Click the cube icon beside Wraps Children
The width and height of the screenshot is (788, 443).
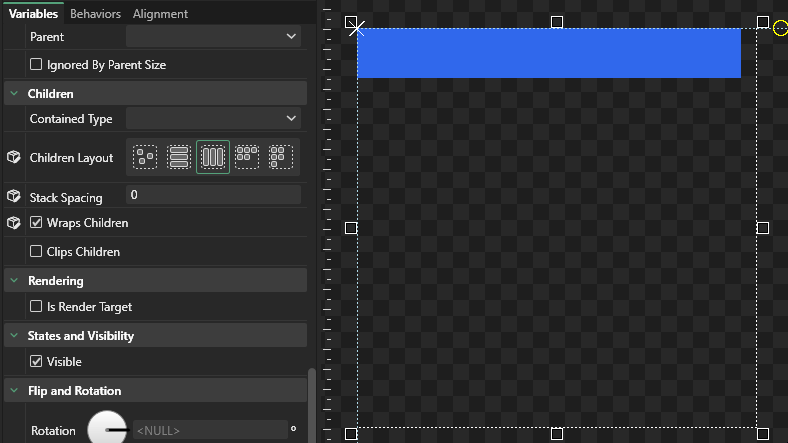(14, 222)
